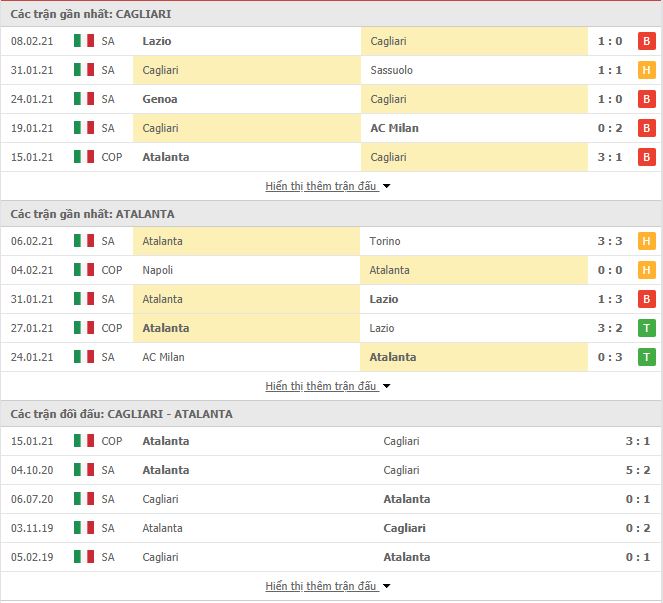Expand more Cagliari recent matches
Image resolution: width=663 pixels, height=603 pixels.
pyautogui.click(x=328, y=186)
